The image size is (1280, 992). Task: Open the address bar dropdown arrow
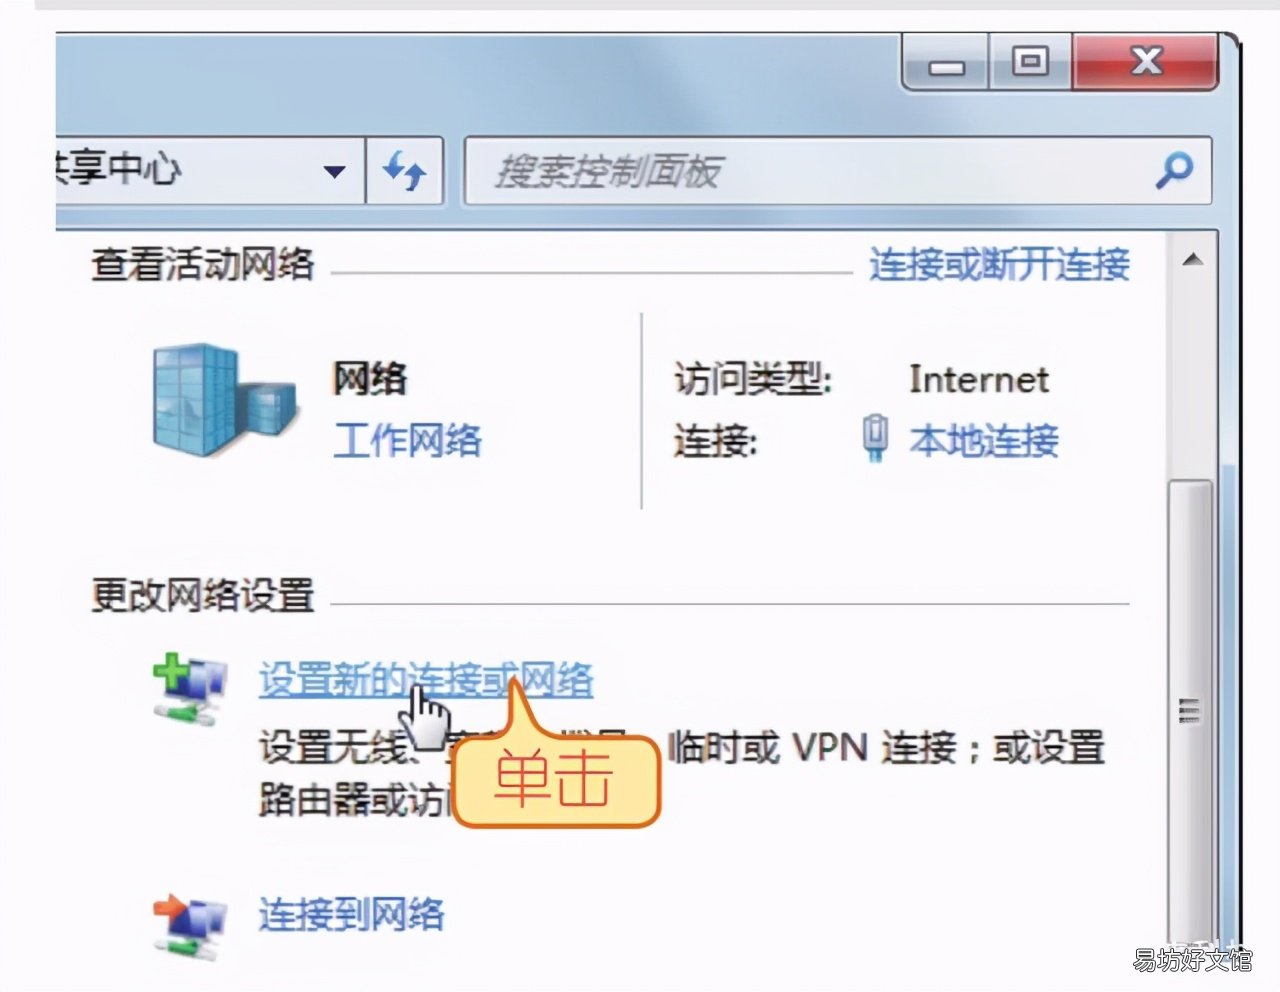point(334,171)
